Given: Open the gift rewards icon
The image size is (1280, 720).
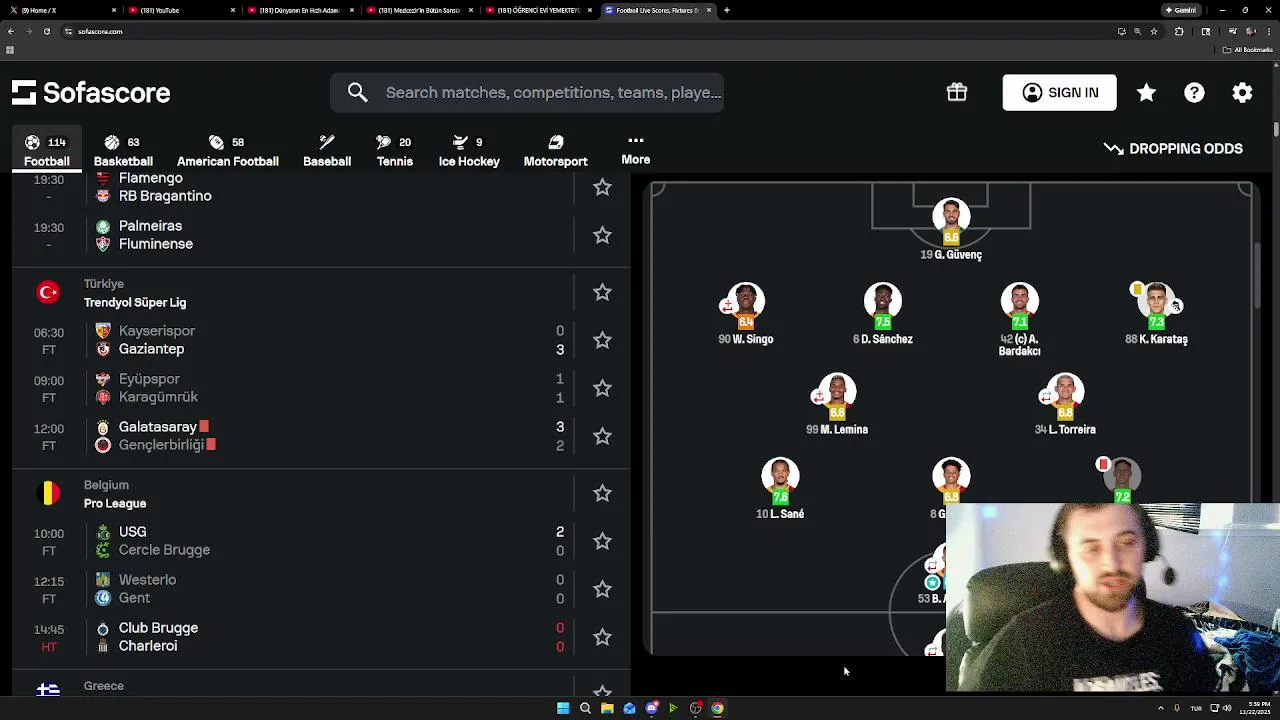Looking at the screenshot, I should click(957, 92).
